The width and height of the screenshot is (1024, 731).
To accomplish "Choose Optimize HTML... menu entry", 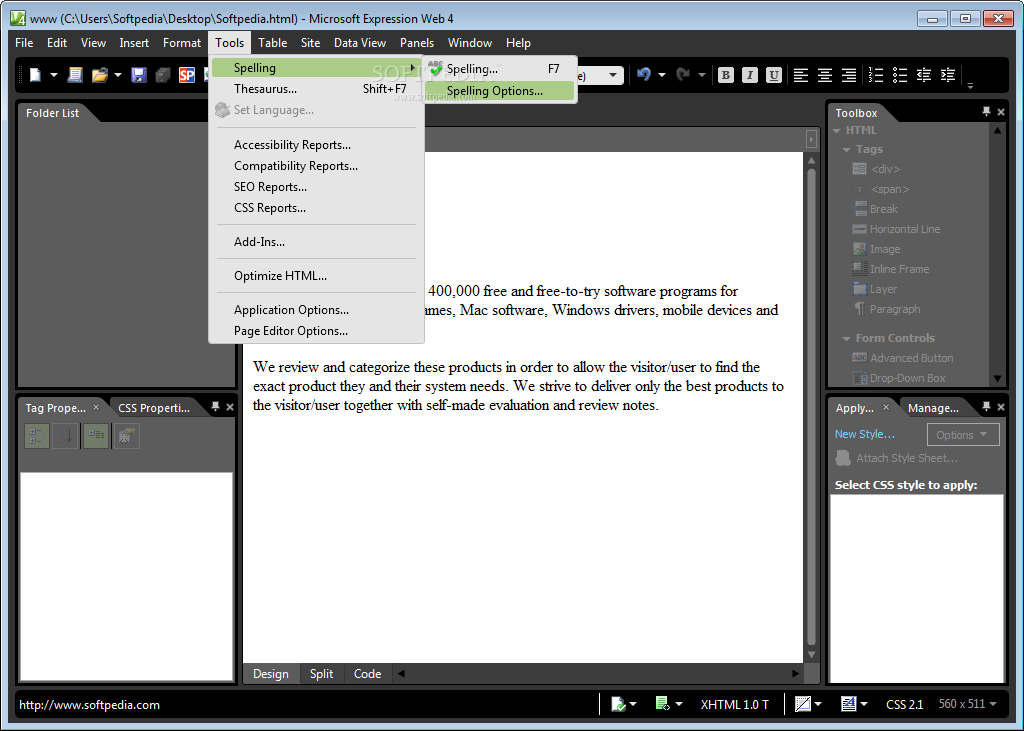I will [x=317, y=276].
